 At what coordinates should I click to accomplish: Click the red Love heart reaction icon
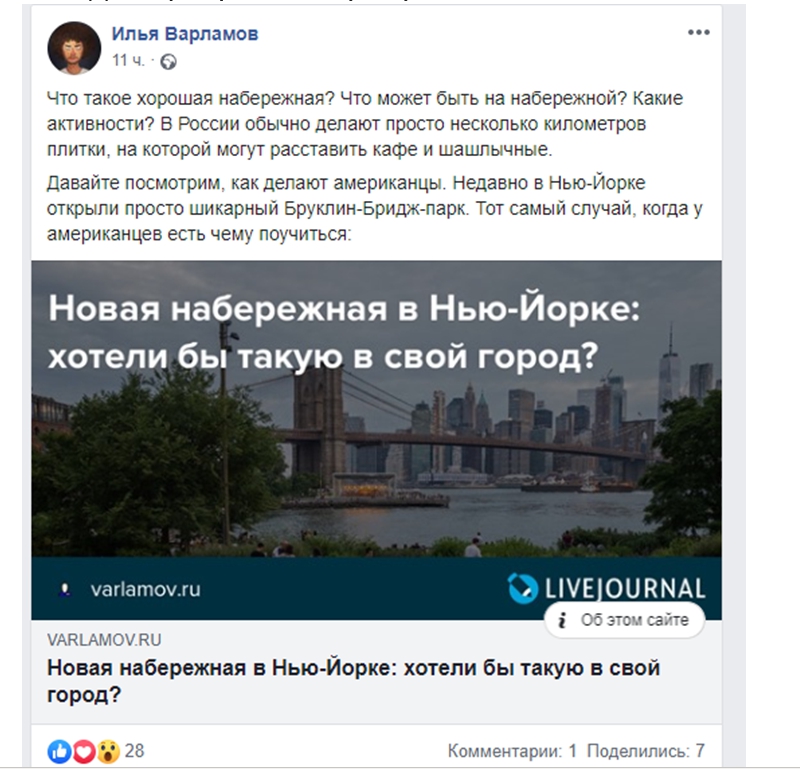click(84, 751)
